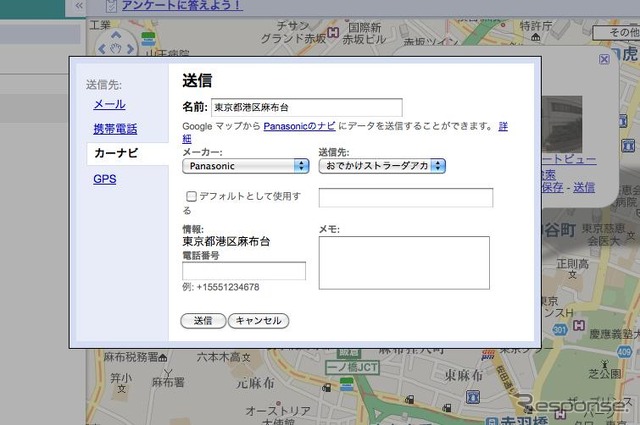This screenshot has width=640, height=425.
Task: Click the hand icon in pan control
Action: click(116, 49)
